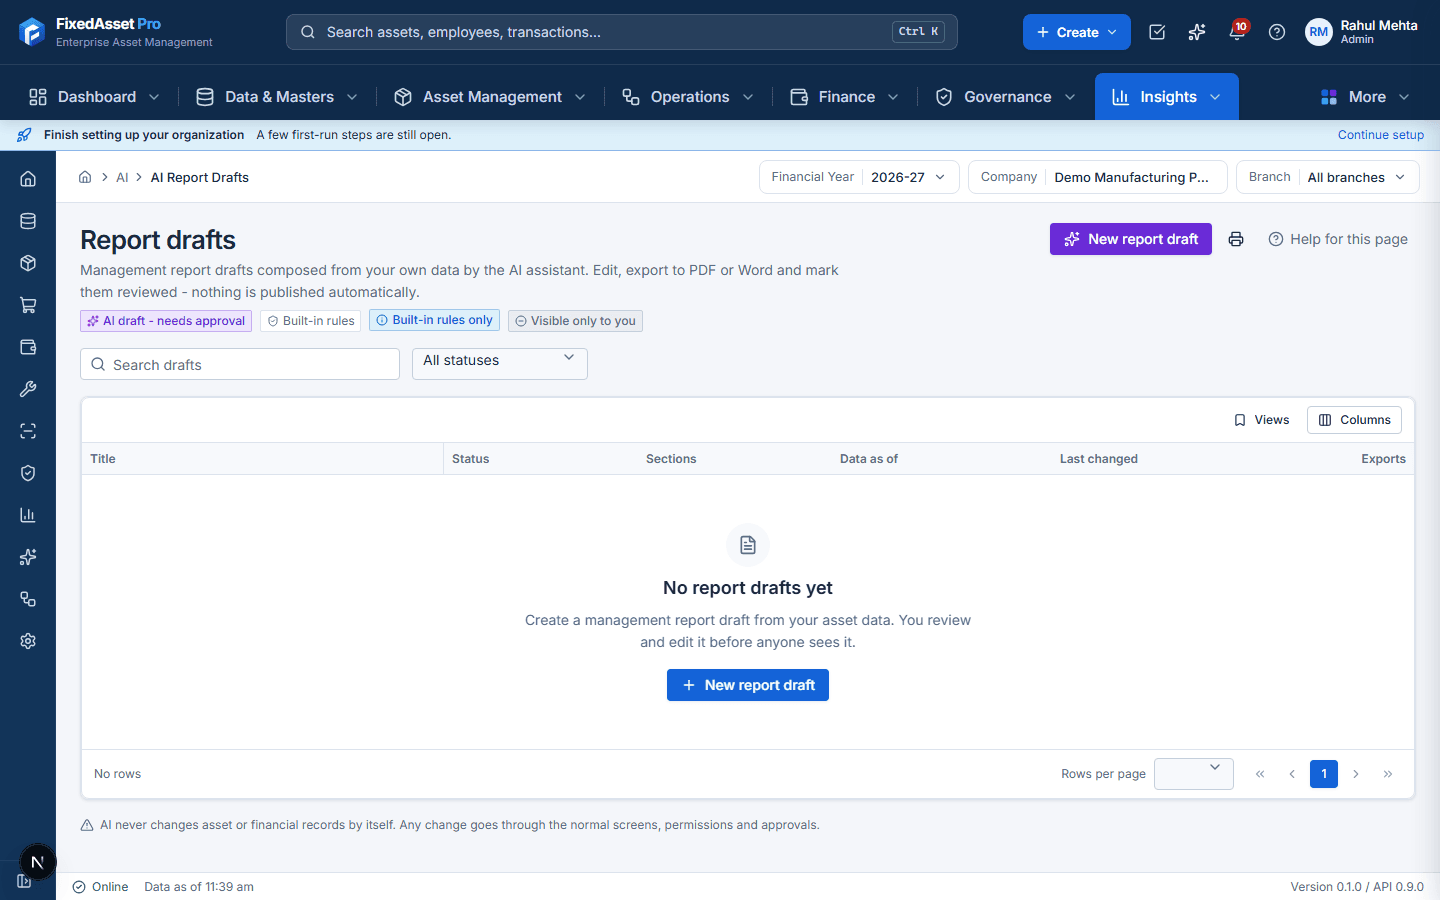Image resolution: width=1440 pixels, height=900 pixels.
Task: Open the AI sparkle icon in header
Action: point(1197,32)
